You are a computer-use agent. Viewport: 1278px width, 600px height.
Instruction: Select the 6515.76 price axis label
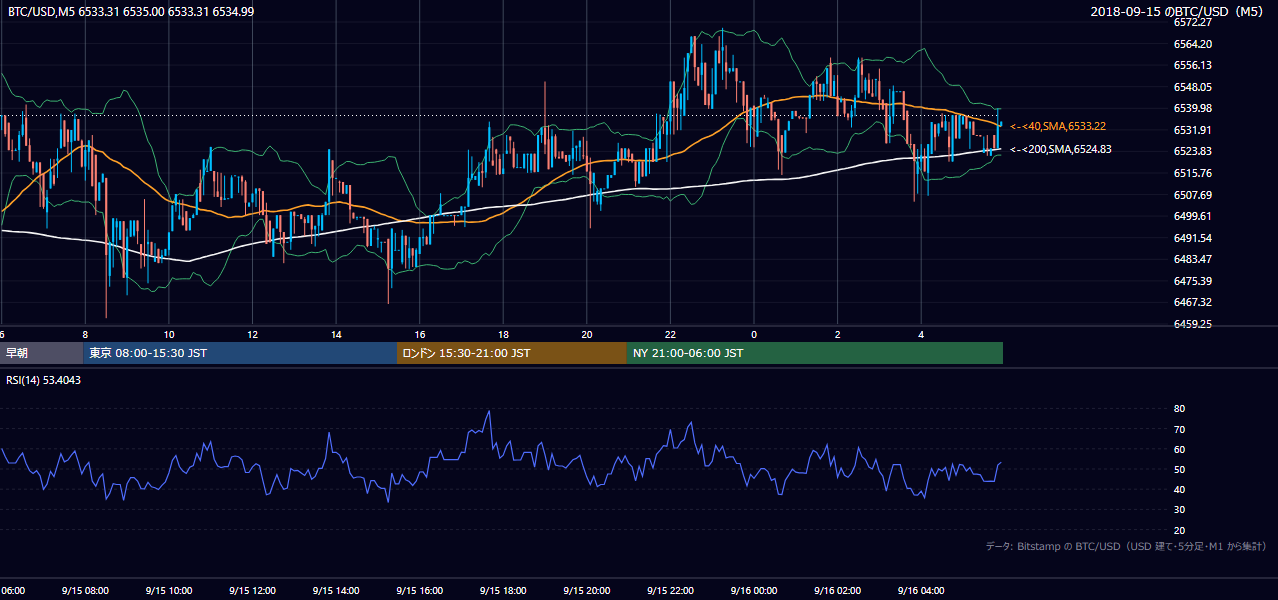1193,173
